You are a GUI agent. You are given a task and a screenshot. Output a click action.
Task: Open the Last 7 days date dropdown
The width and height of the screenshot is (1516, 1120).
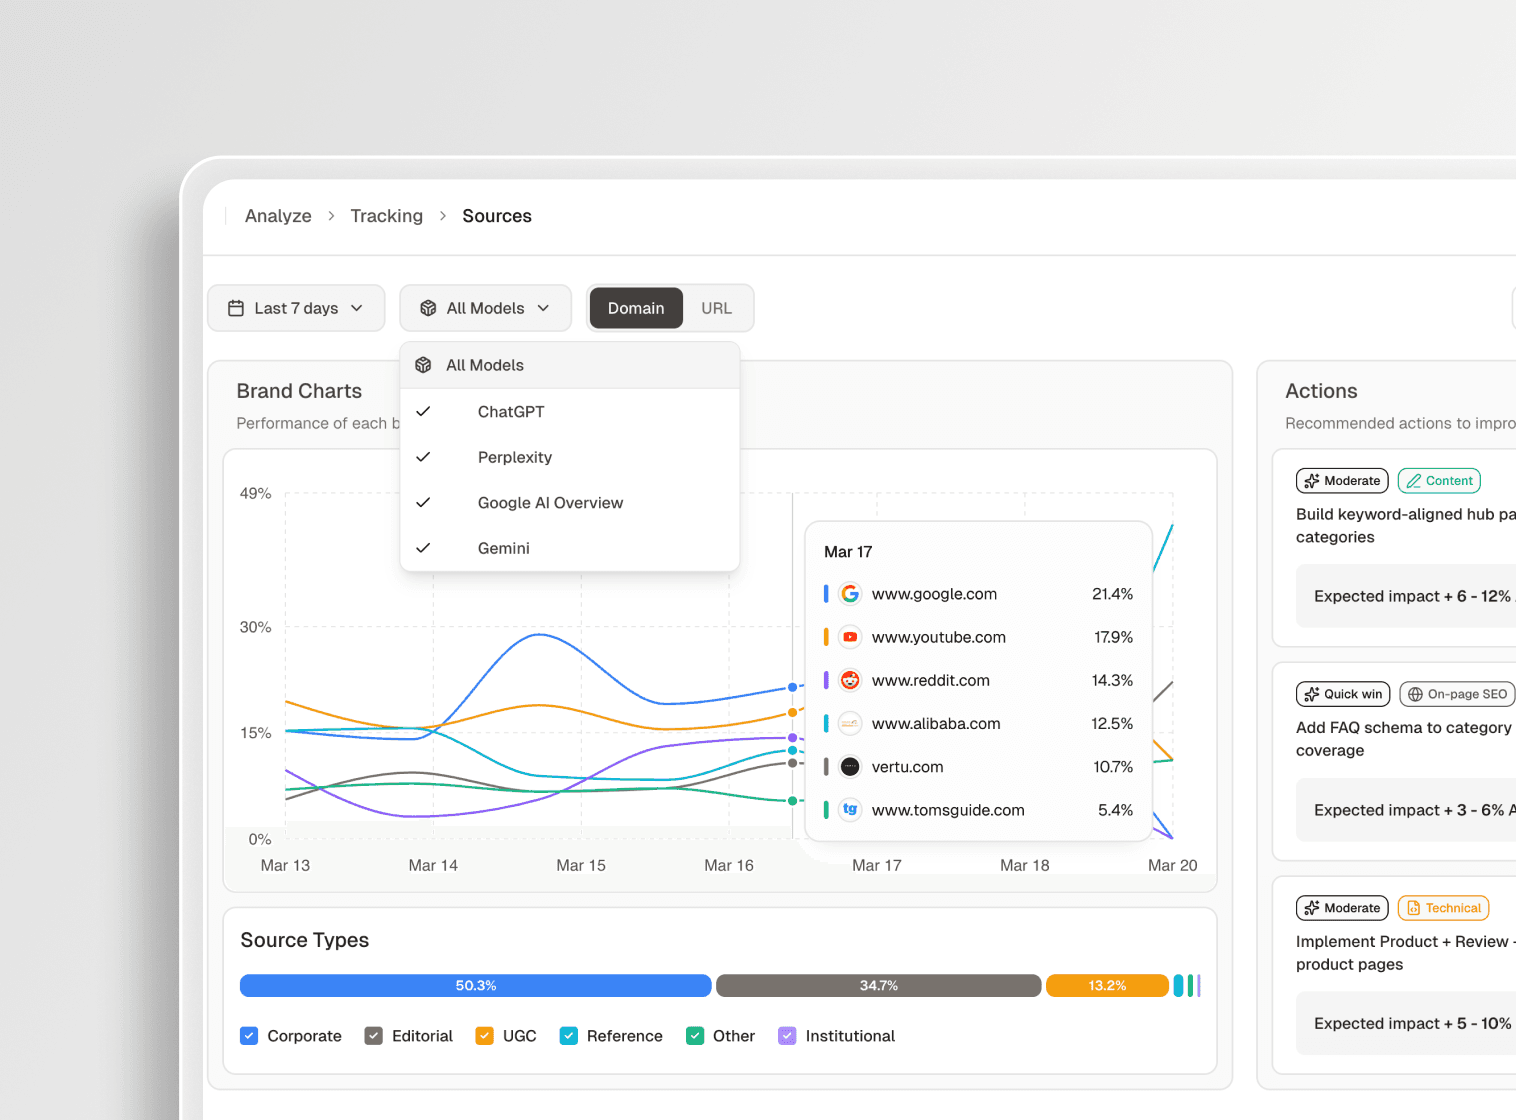pos(296,308)
